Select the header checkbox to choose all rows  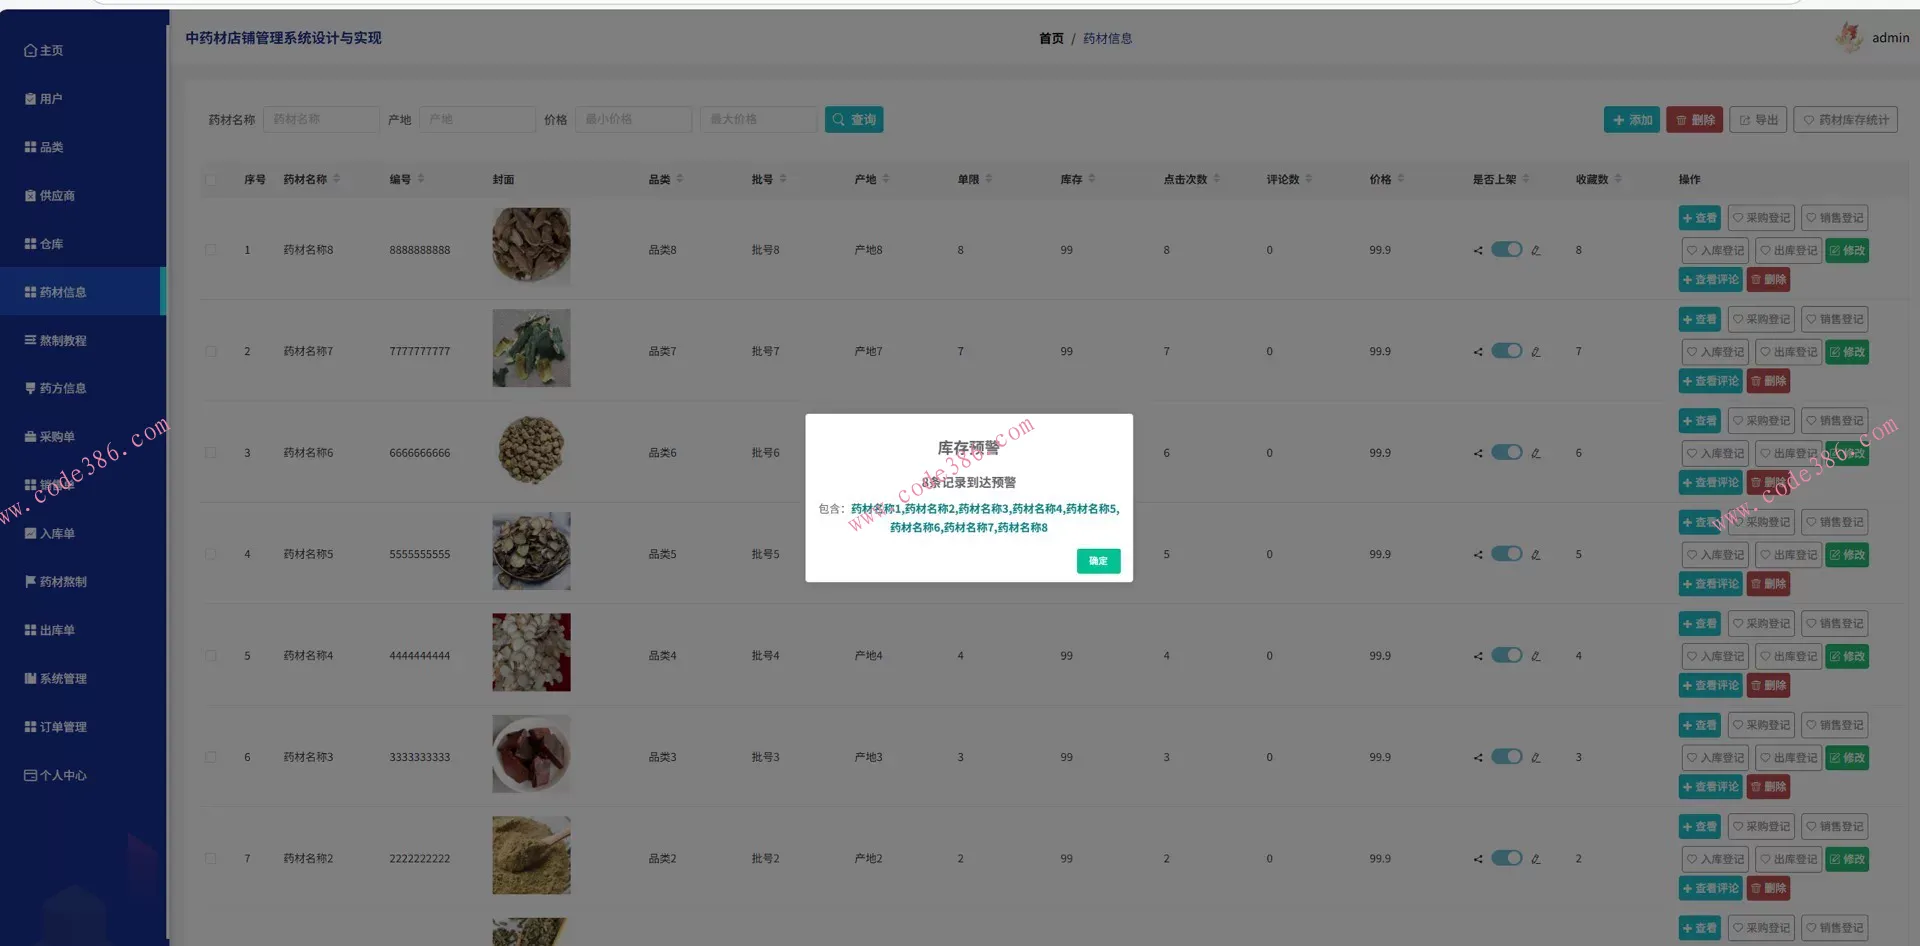pos(211,180)
